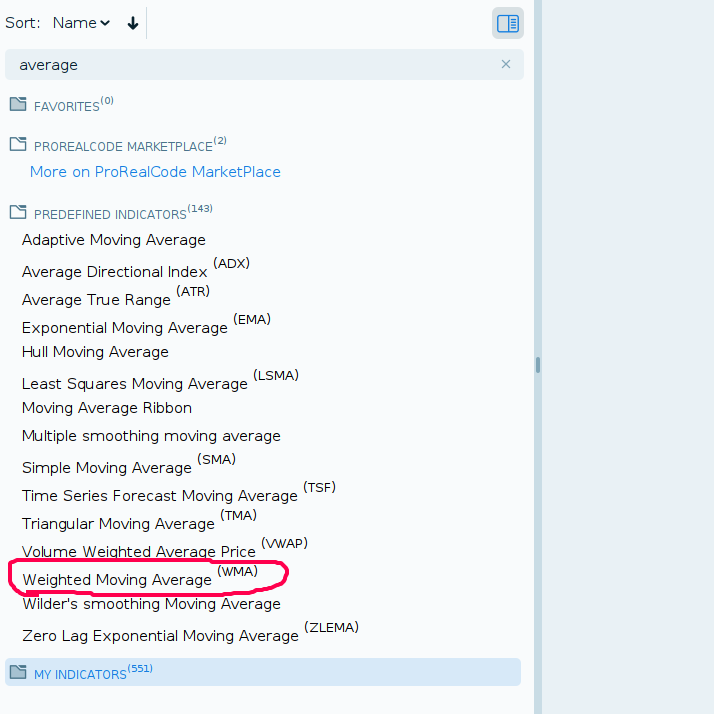
Task: Click the vertical scrollbar handle
Action: click(538, 365)
